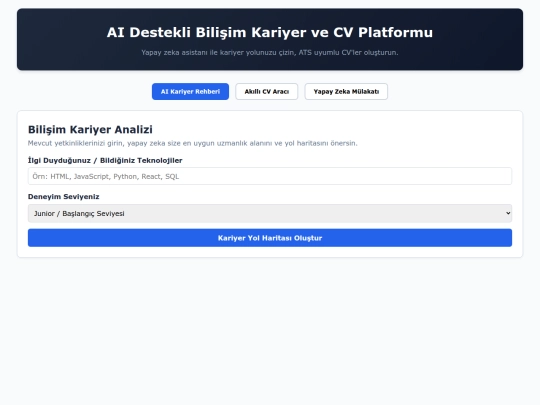Focus the technologies input with HTML, JavaScript placeholder
540x405 pixels.
(270, 176)
